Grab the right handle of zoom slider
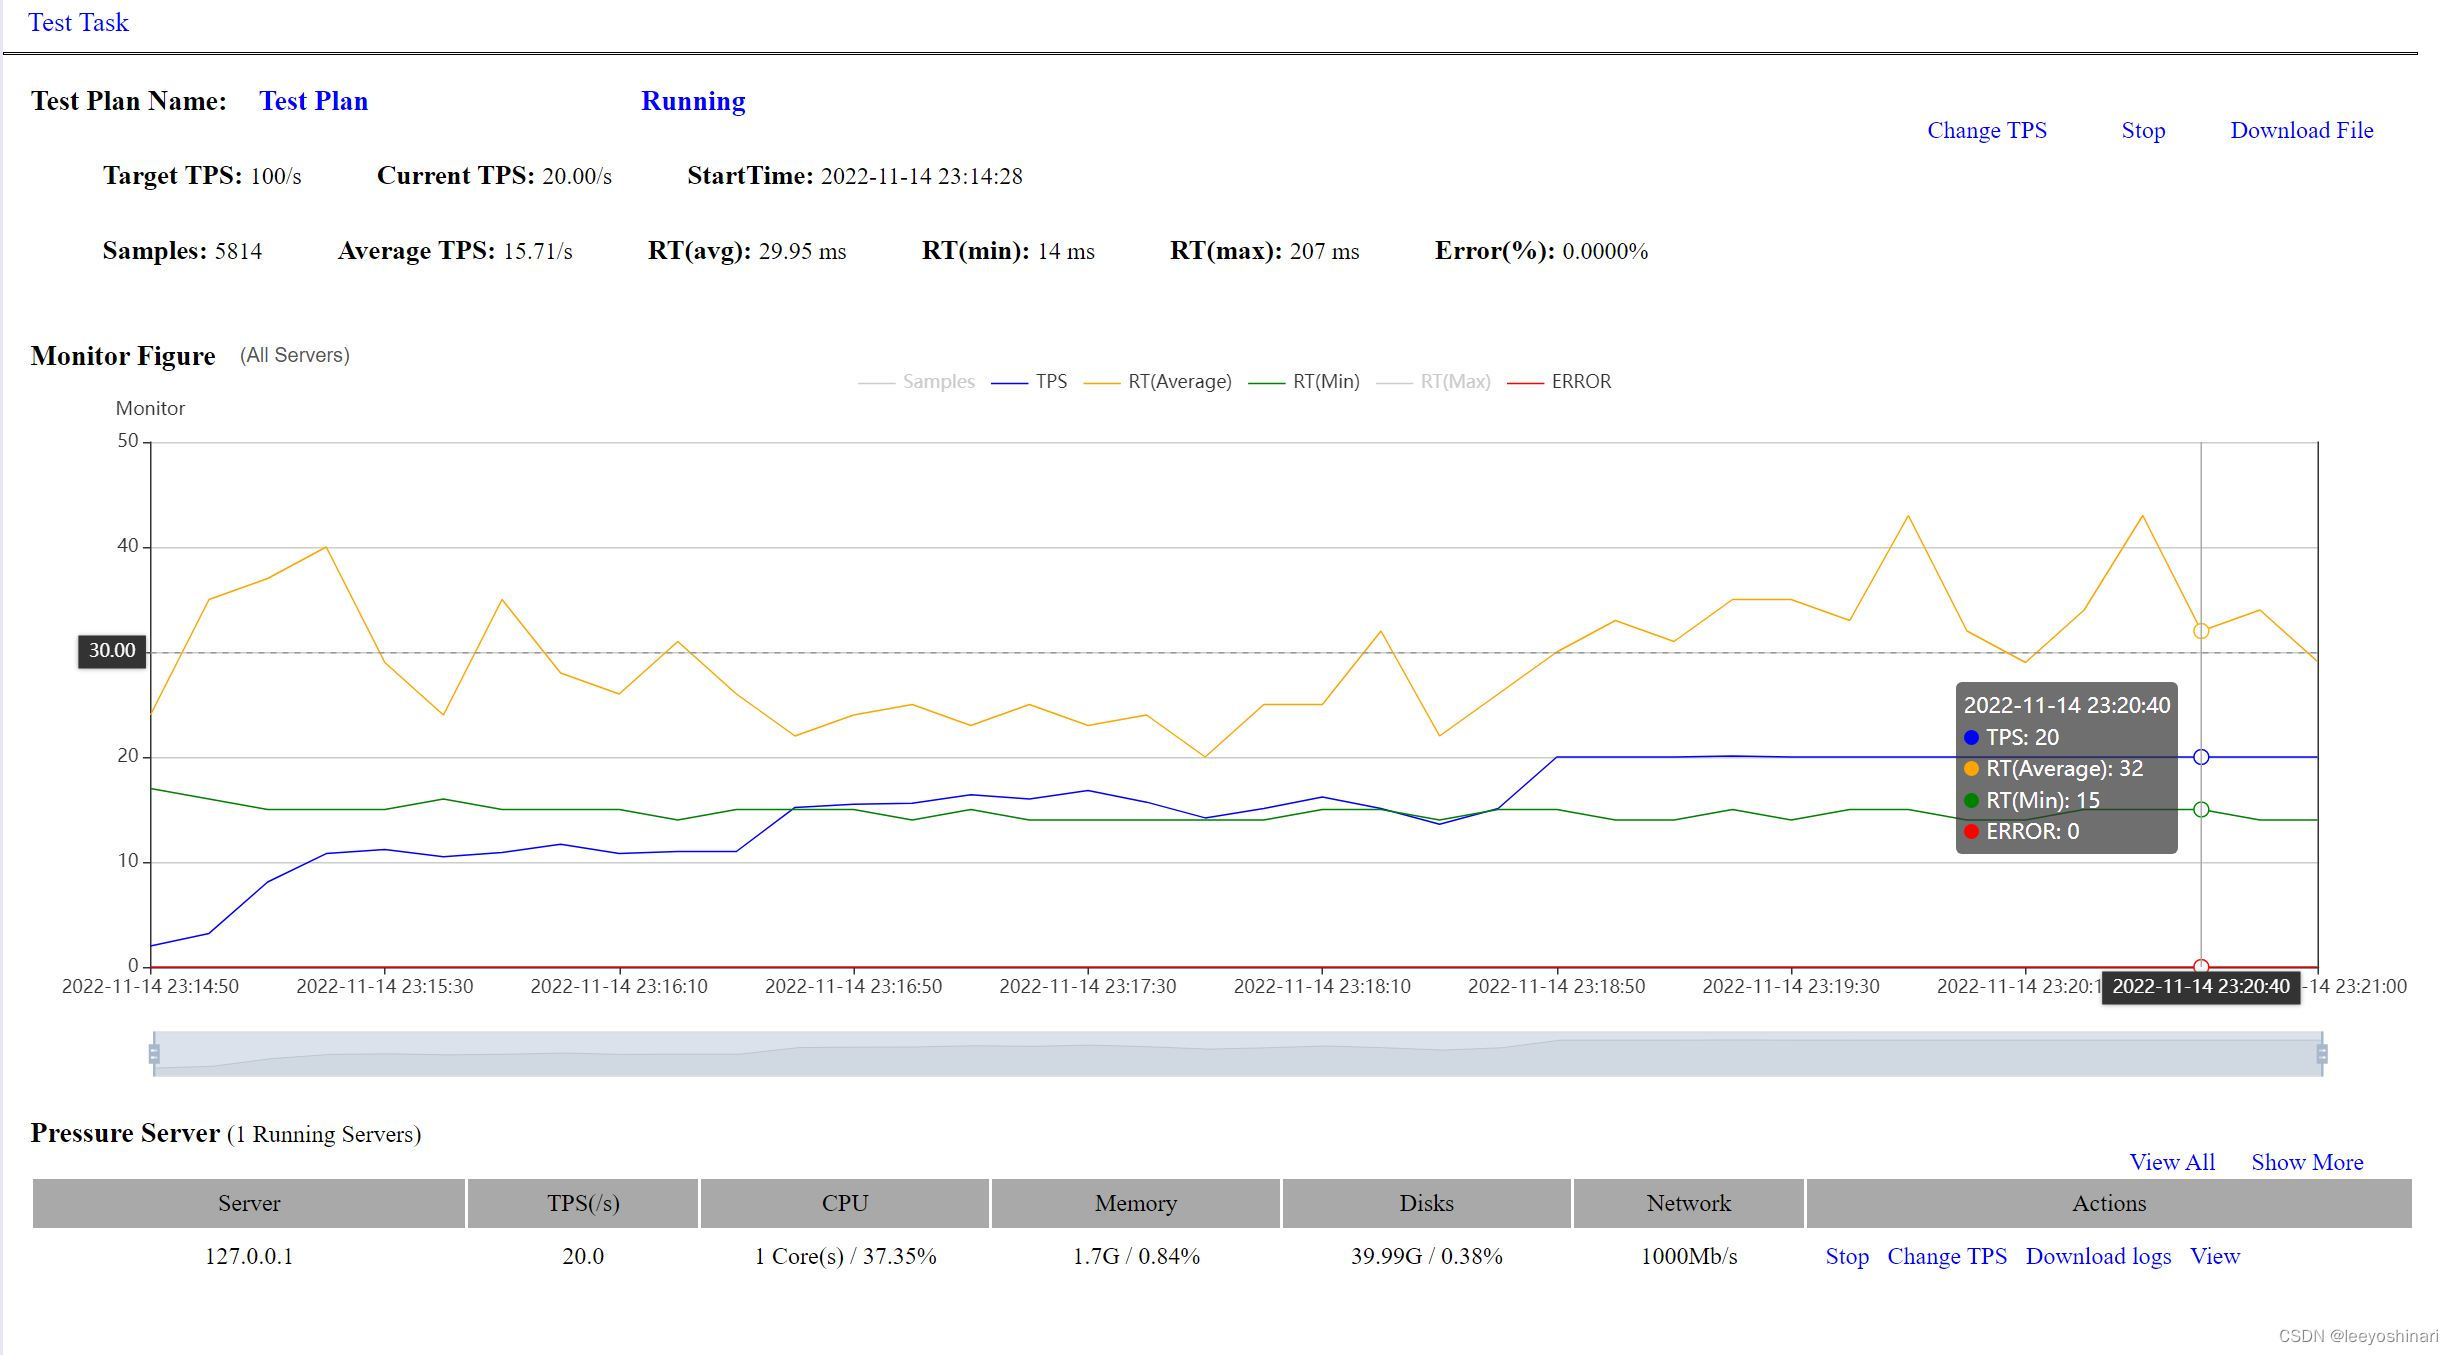The image size is (2453, 1355). (2322, 1053)
